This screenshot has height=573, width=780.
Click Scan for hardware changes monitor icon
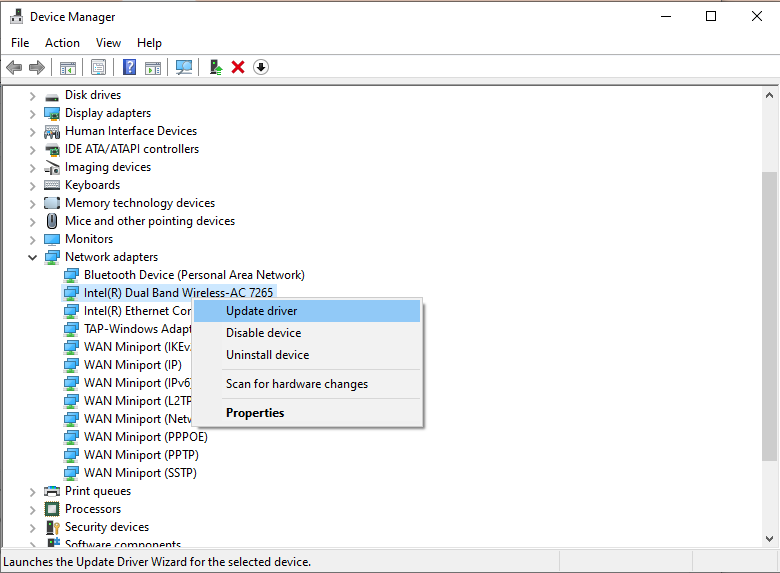[x=184, y=67]
